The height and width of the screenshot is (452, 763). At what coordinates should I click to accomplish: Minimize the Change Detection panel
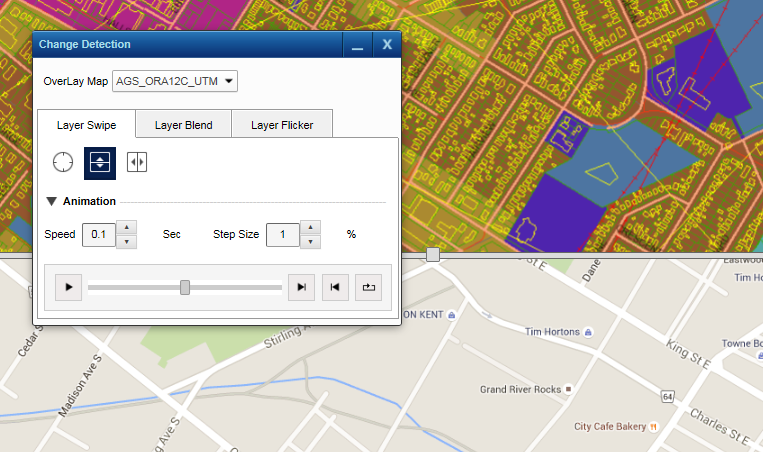(357, 45)
